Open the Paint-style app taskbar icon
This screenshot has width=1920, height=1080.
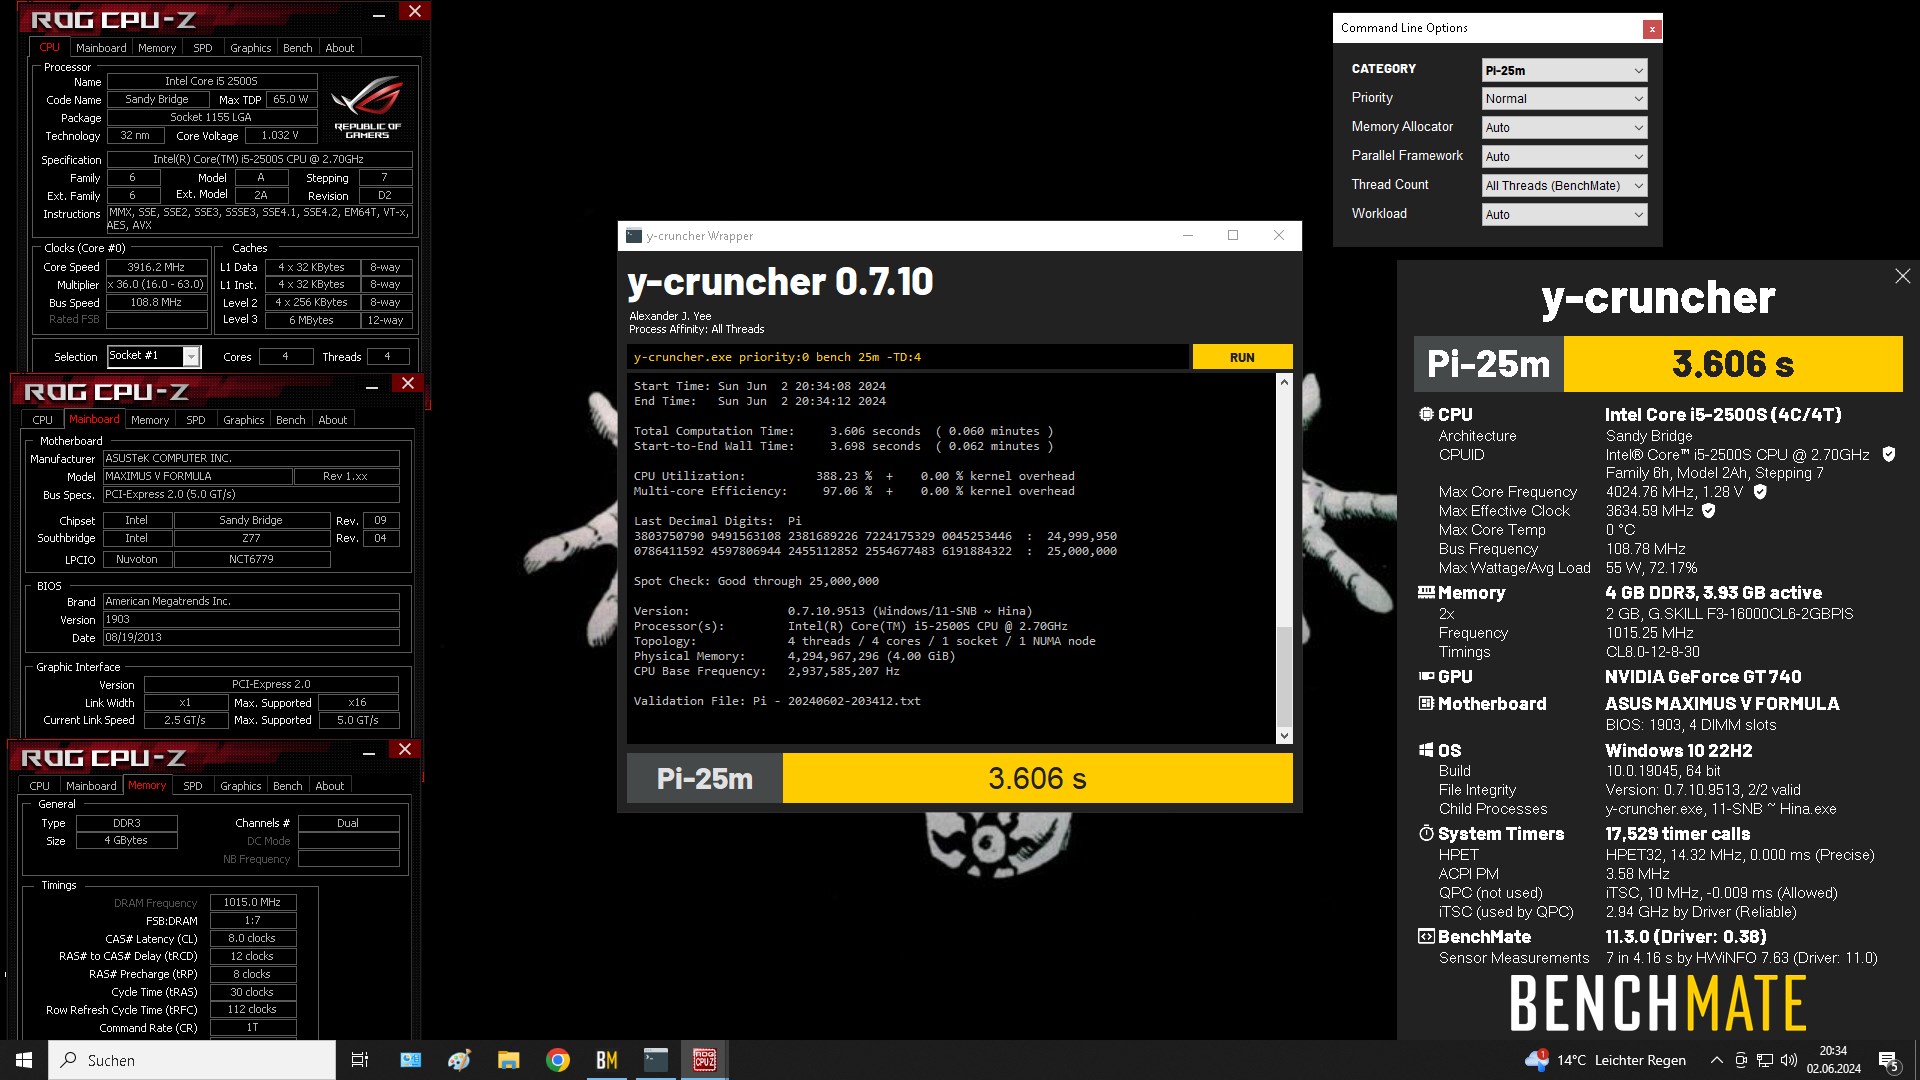click(x=460, y=1060)
